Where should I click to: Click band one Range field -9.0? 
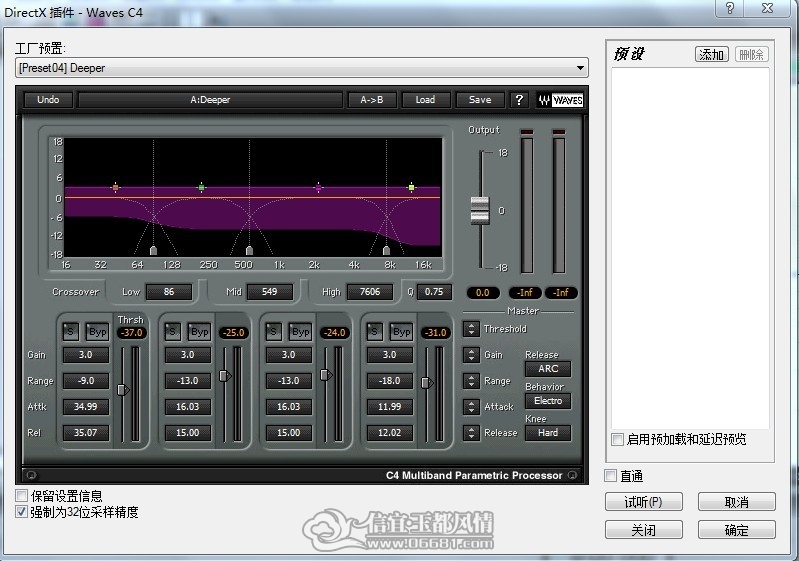pyautogui.click(x=86, y=381)
